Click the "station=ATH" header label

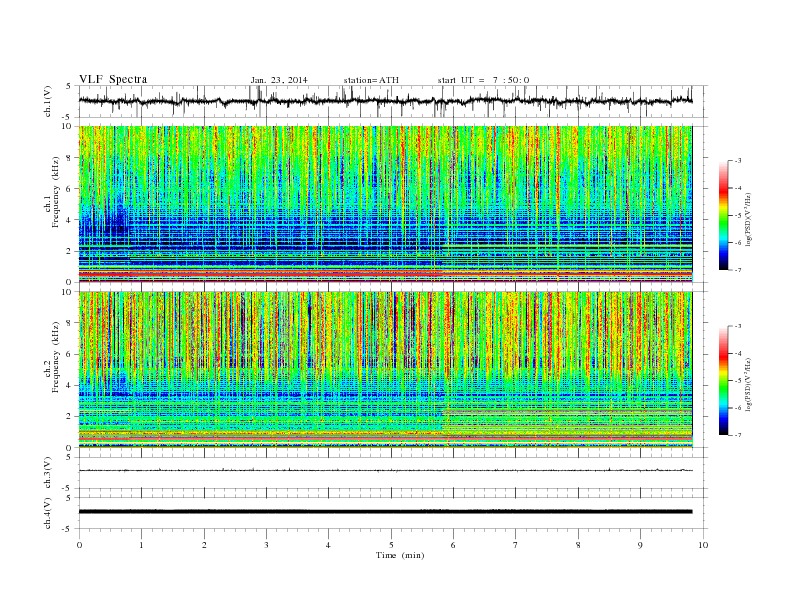371,80
